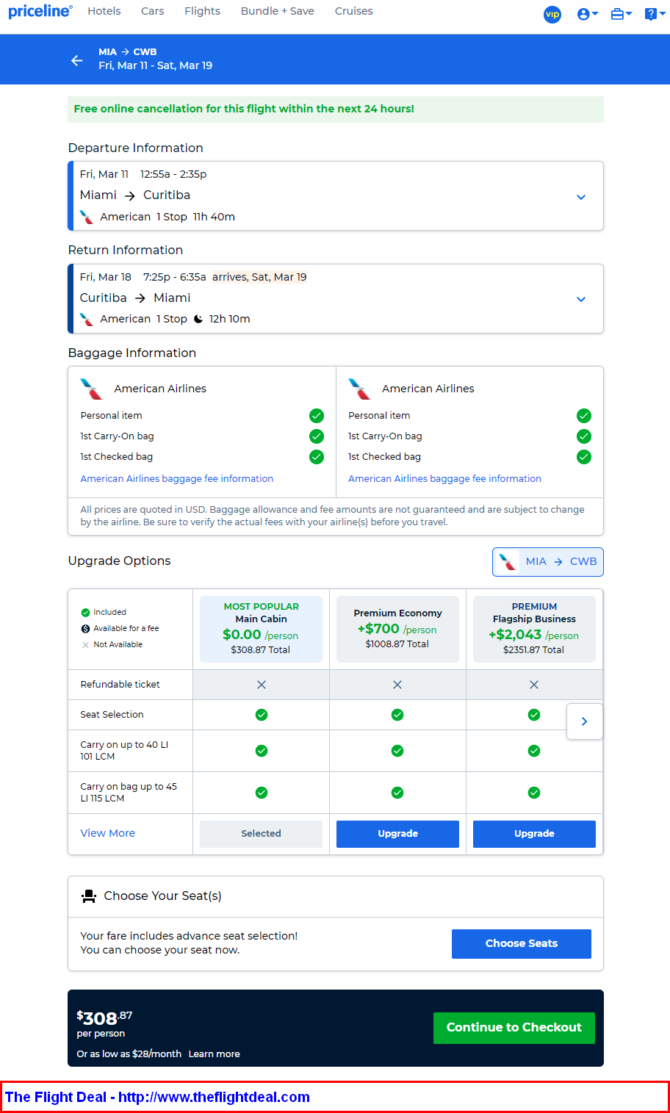Image resolution: width=670 pixels, height=1113 pixels.
Task: Open the VIP badge icon
Action: pos(552,14)
